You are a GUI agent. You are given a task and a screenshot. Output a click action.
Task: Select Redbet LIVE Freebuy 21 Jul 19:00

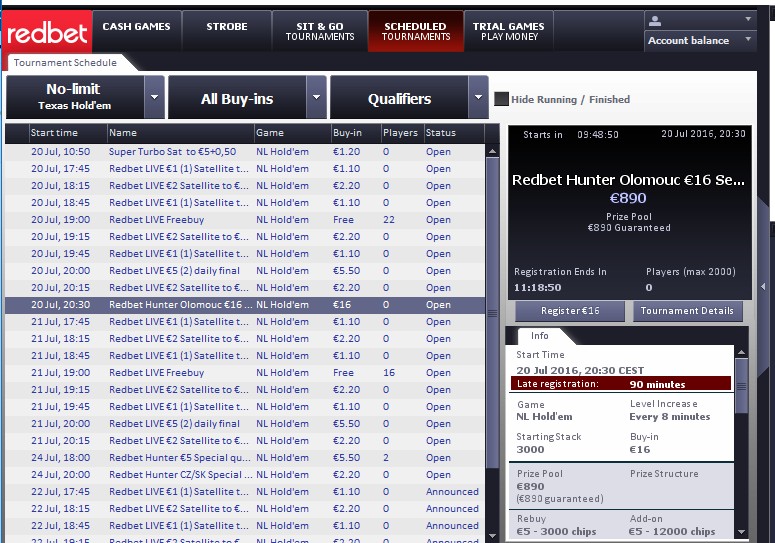245,373
